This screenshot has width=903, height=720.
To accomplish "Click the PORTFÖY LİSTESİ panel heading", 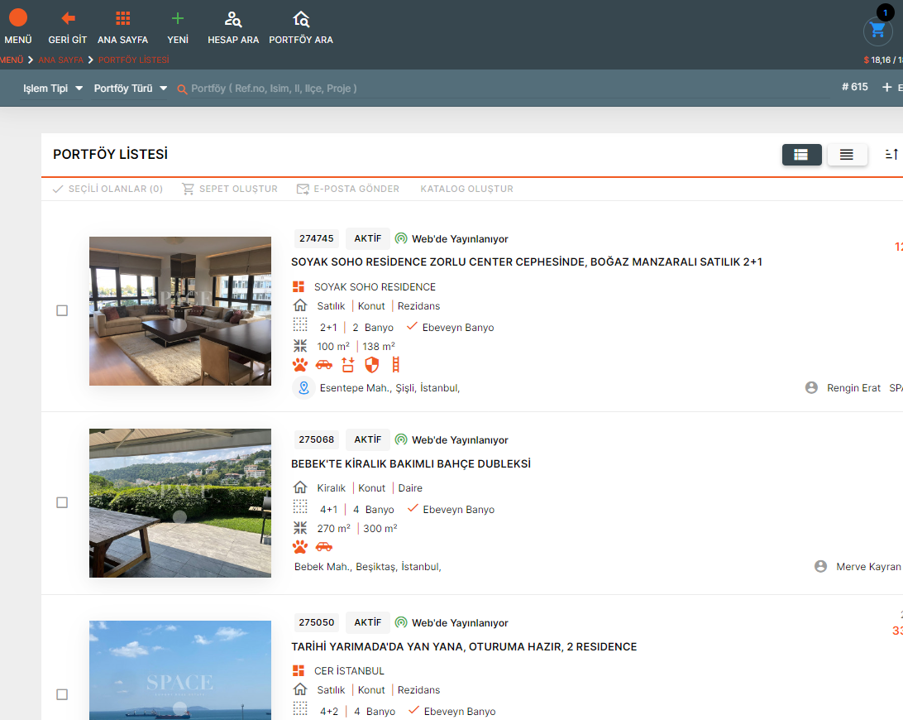I will [111, 154].
